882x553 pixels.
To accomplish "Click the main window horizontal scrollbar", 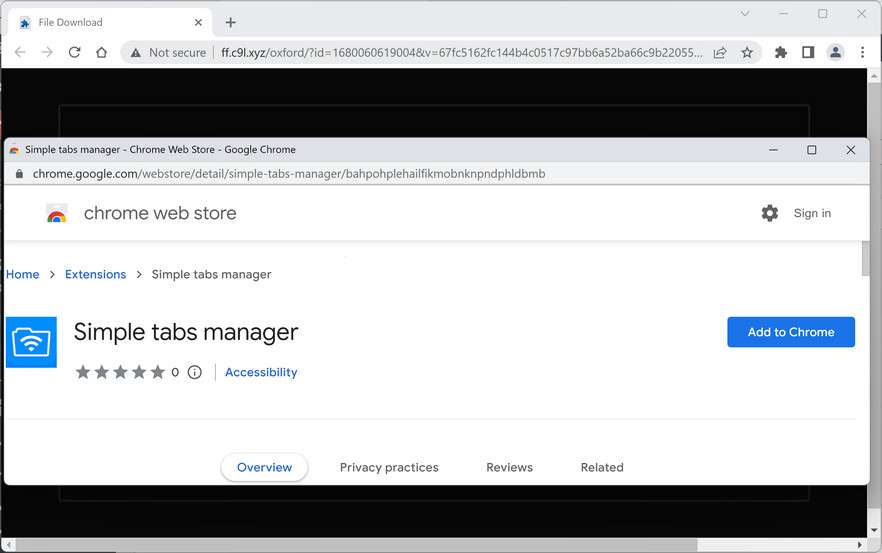I will point(356,545).
